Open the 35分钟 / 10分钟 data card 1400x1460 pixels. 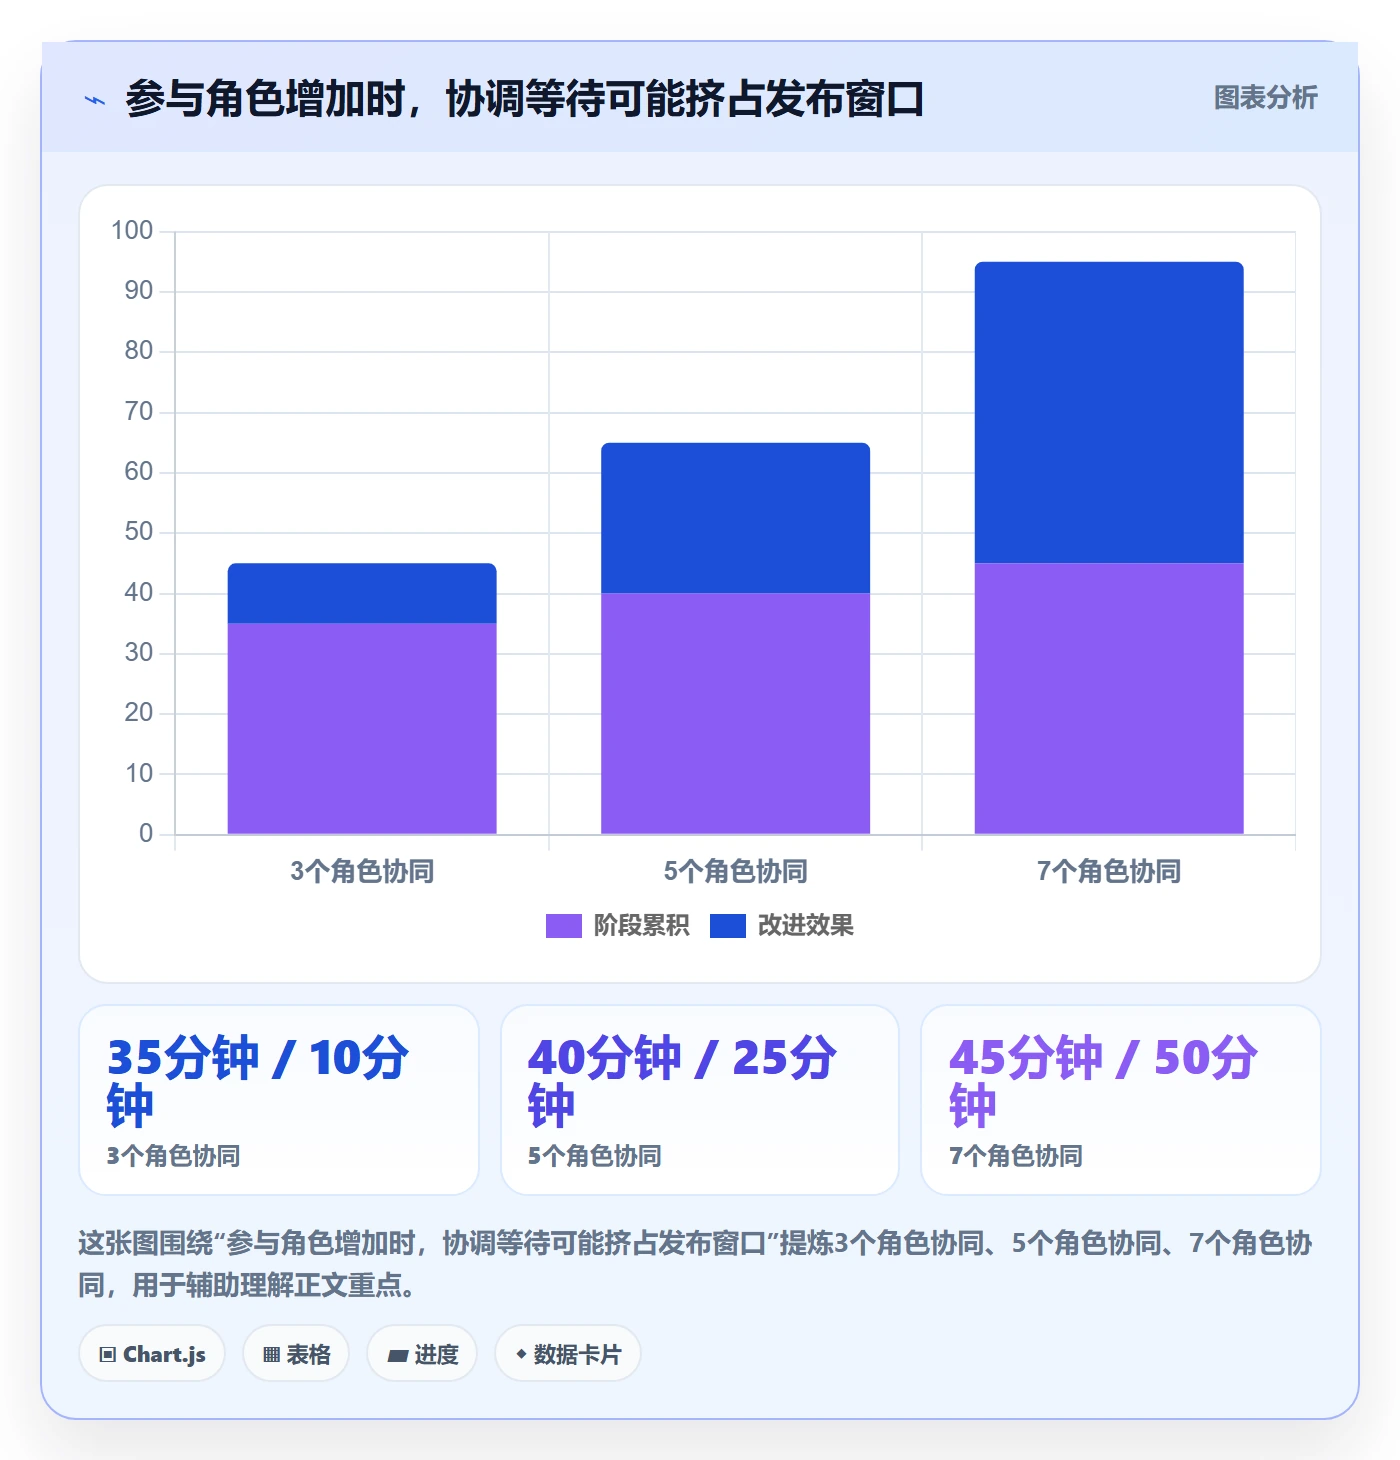coord(279,1100)
